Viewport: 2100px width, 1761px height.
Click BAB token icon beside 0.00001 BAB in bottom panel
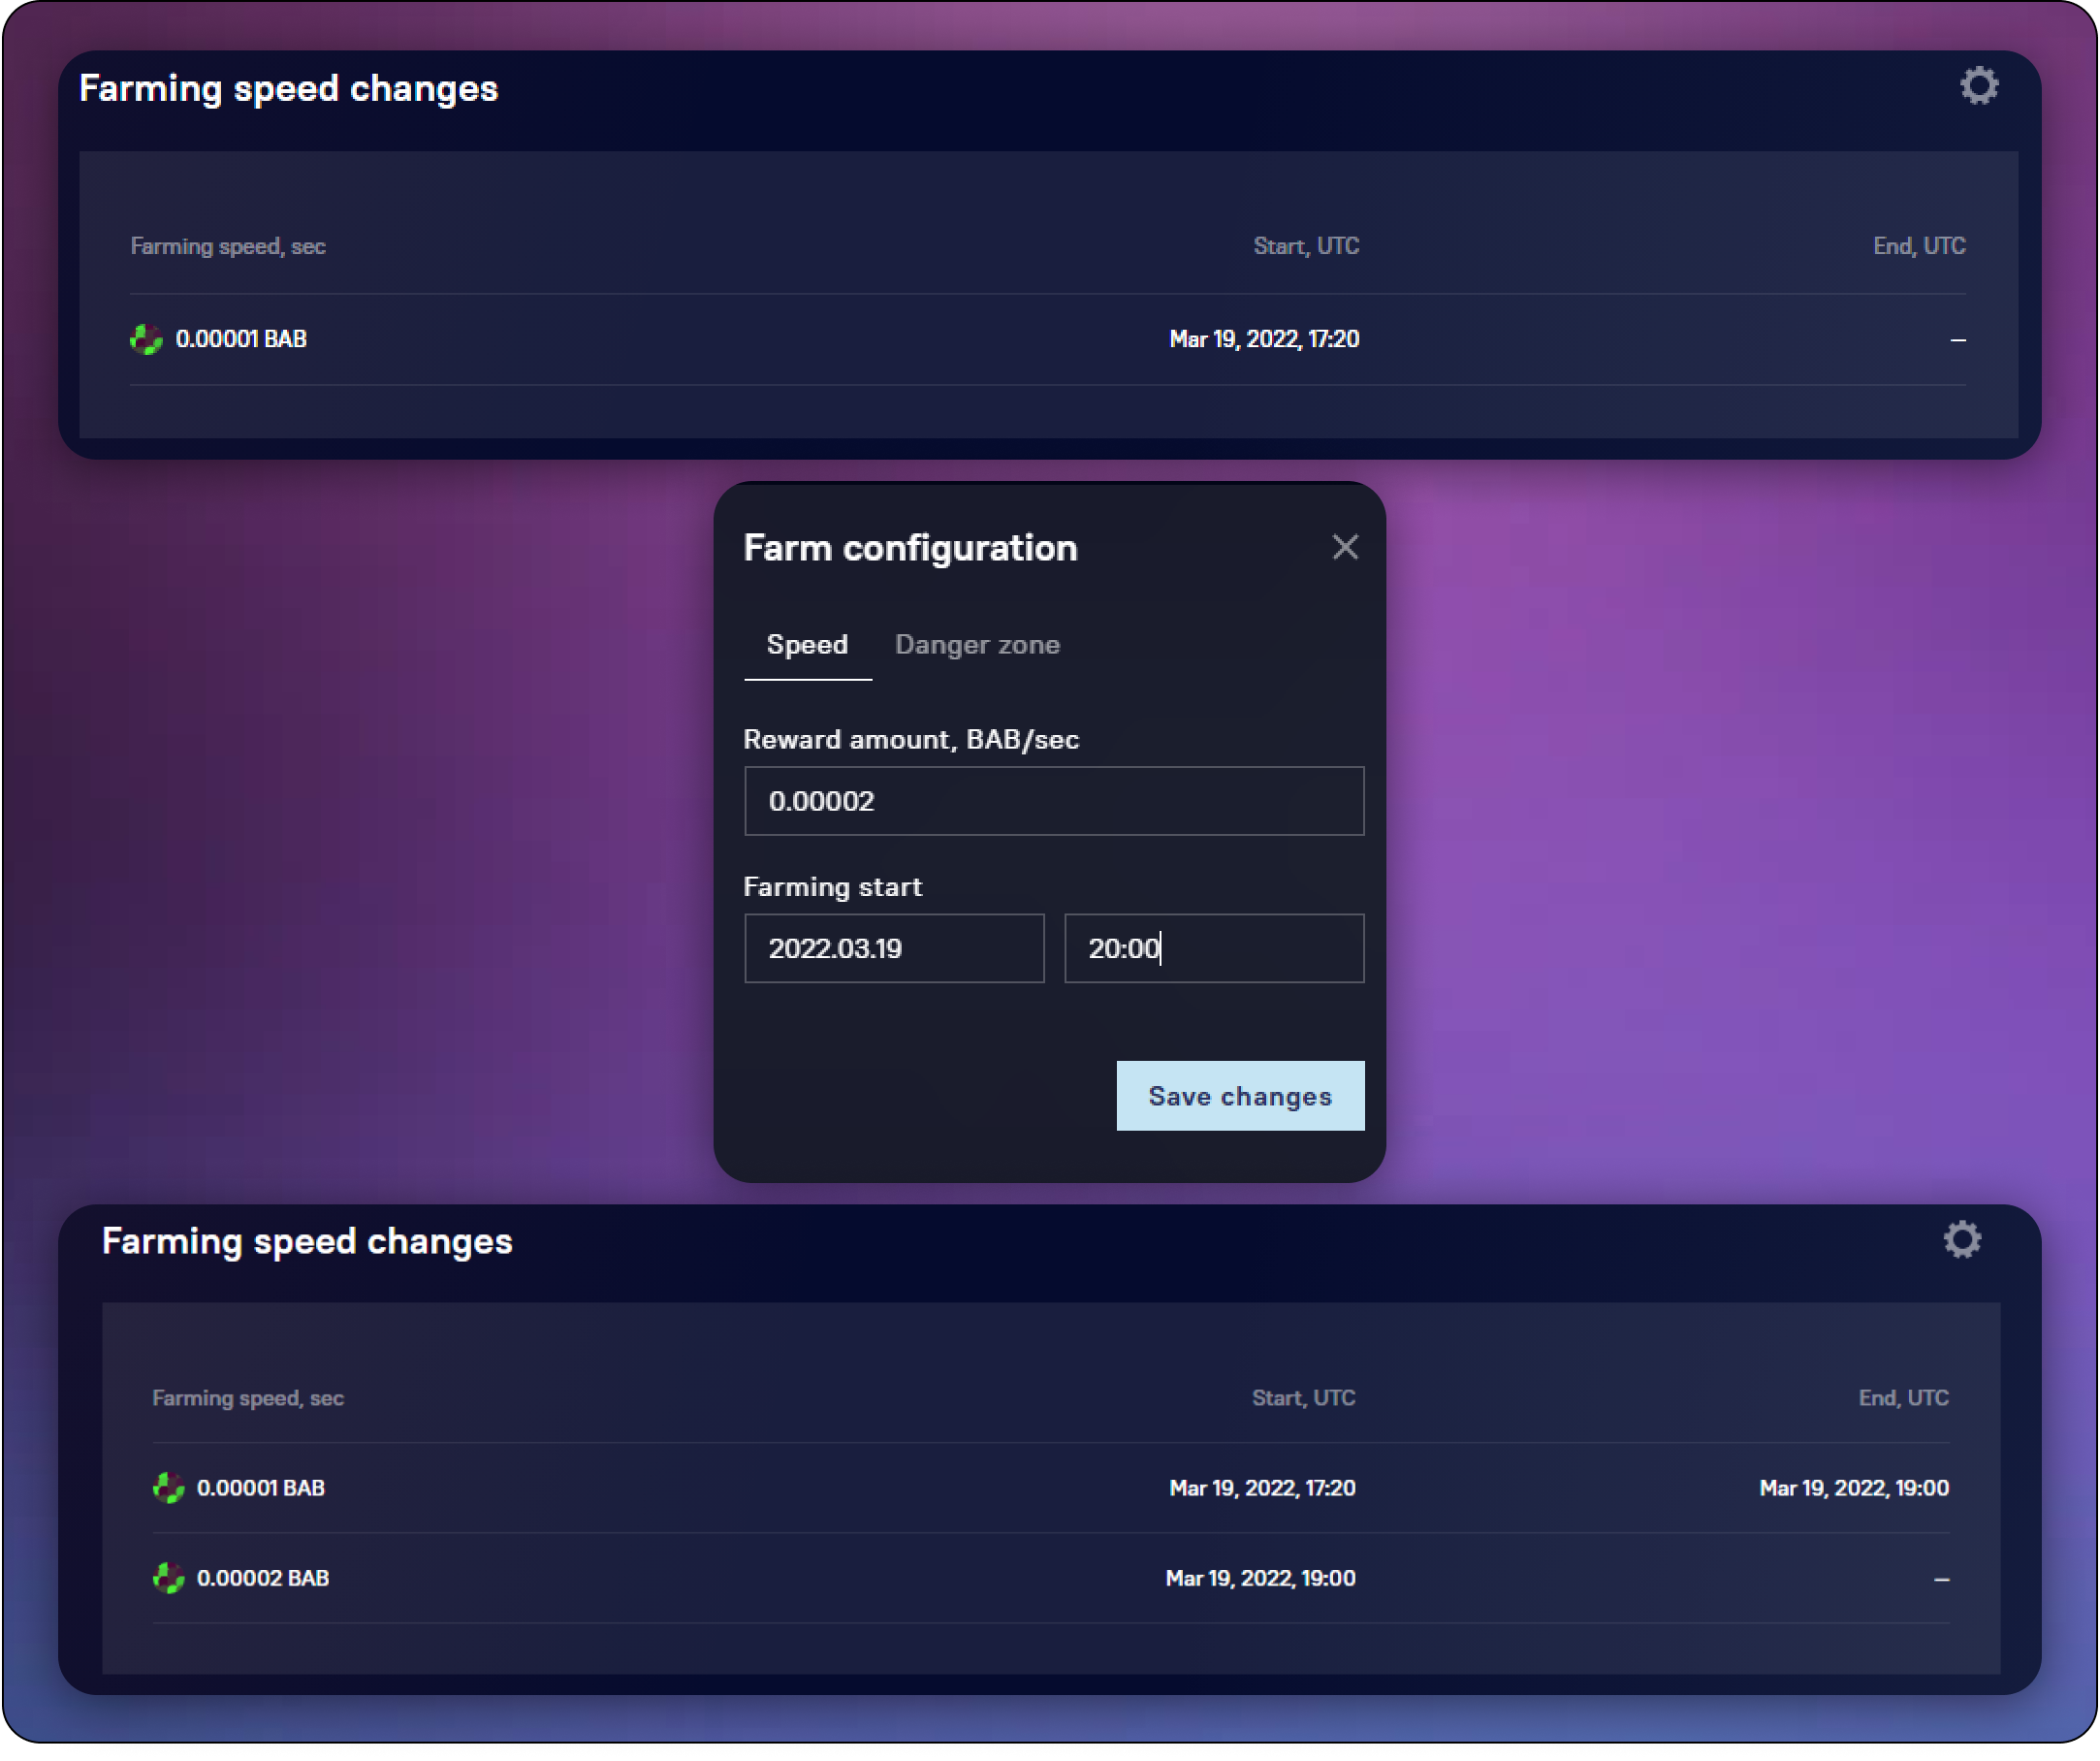coord(168,1488)
